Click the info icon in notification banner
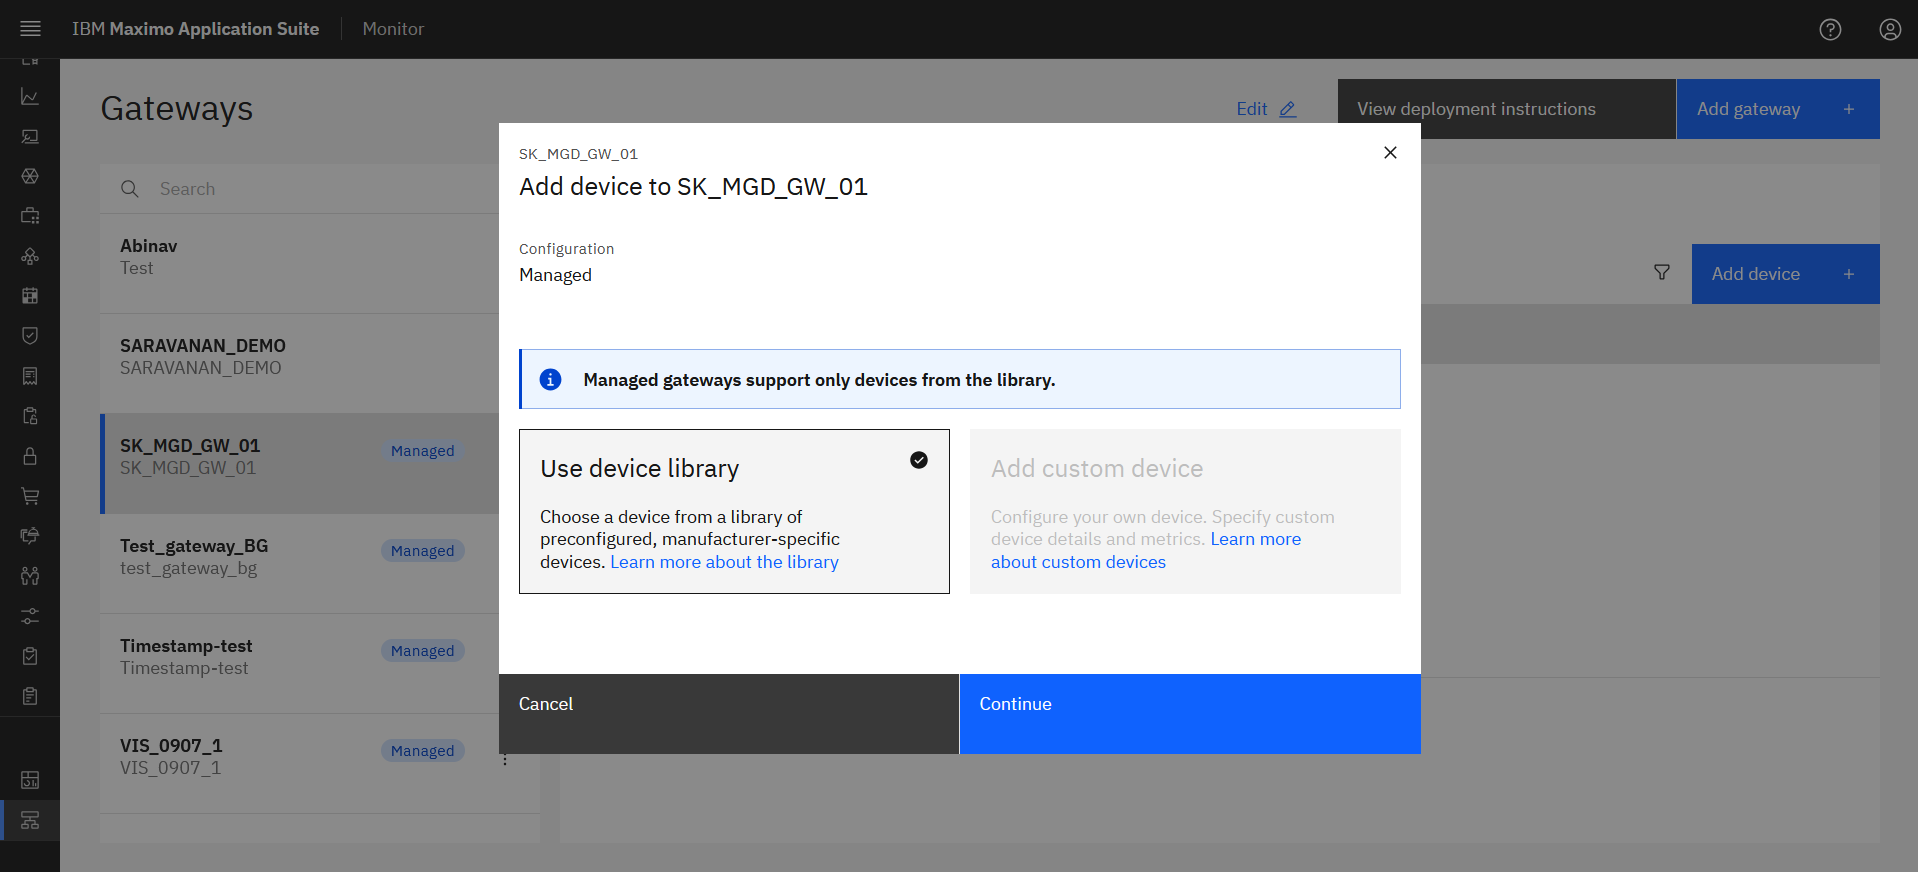This screenshot has width=1918, height=872. (550, 379)
